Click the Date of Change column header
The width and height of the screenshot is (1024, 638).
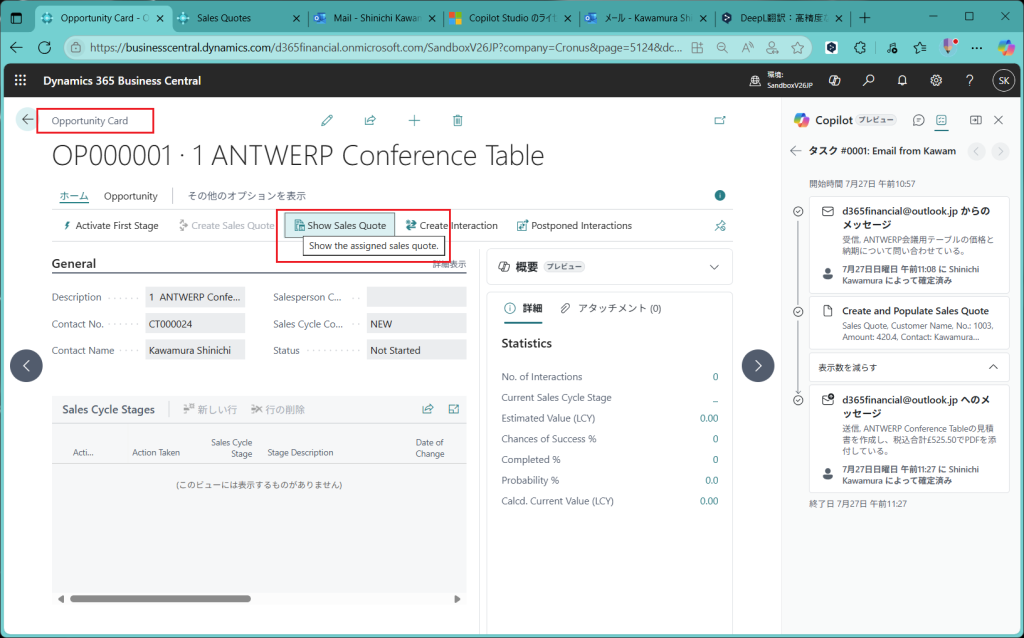coord(429,448)
